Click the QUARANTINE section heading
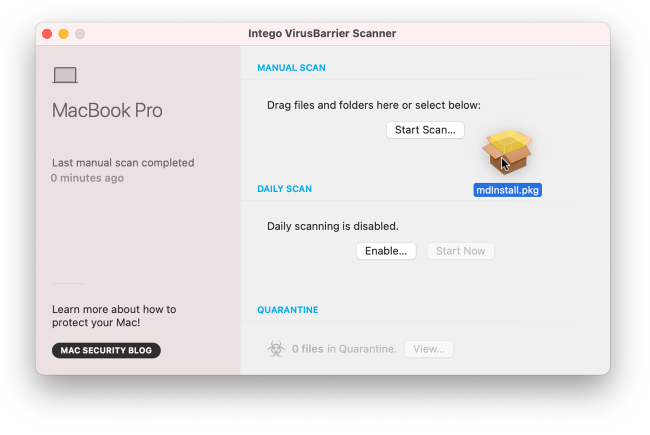Image resolution: width=650 pixels, height=435 pixels. coord(288,310)
